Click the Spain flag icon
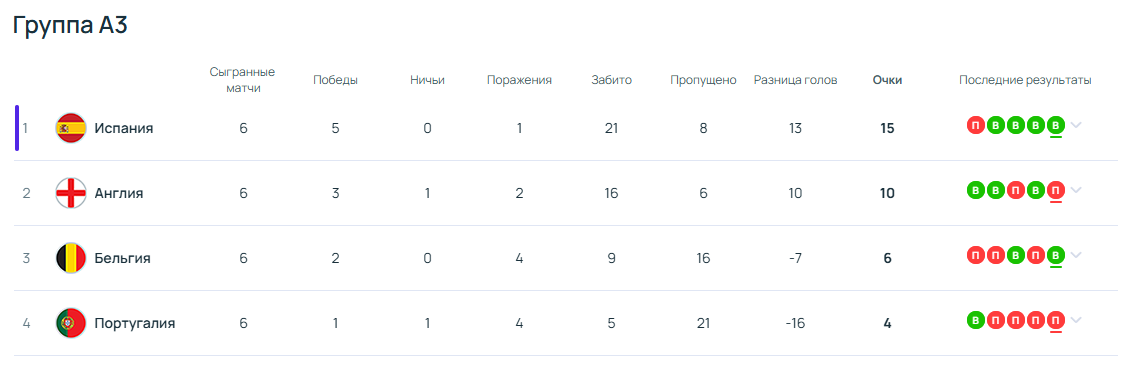The image size is (1122, 365). (x=71, y=128)
